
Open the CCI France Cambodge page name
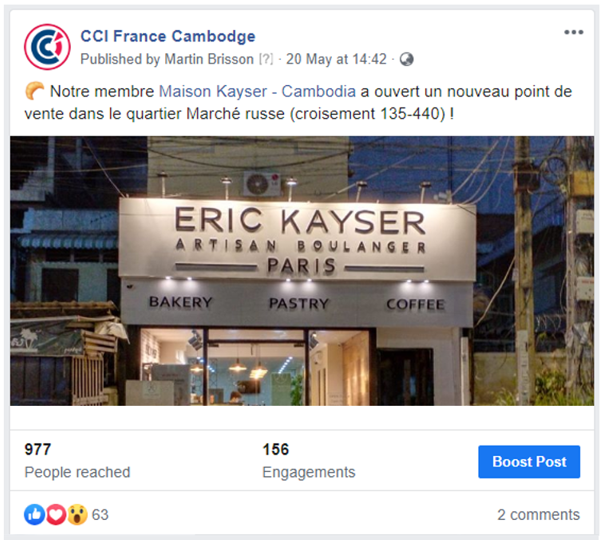point(167,36)
